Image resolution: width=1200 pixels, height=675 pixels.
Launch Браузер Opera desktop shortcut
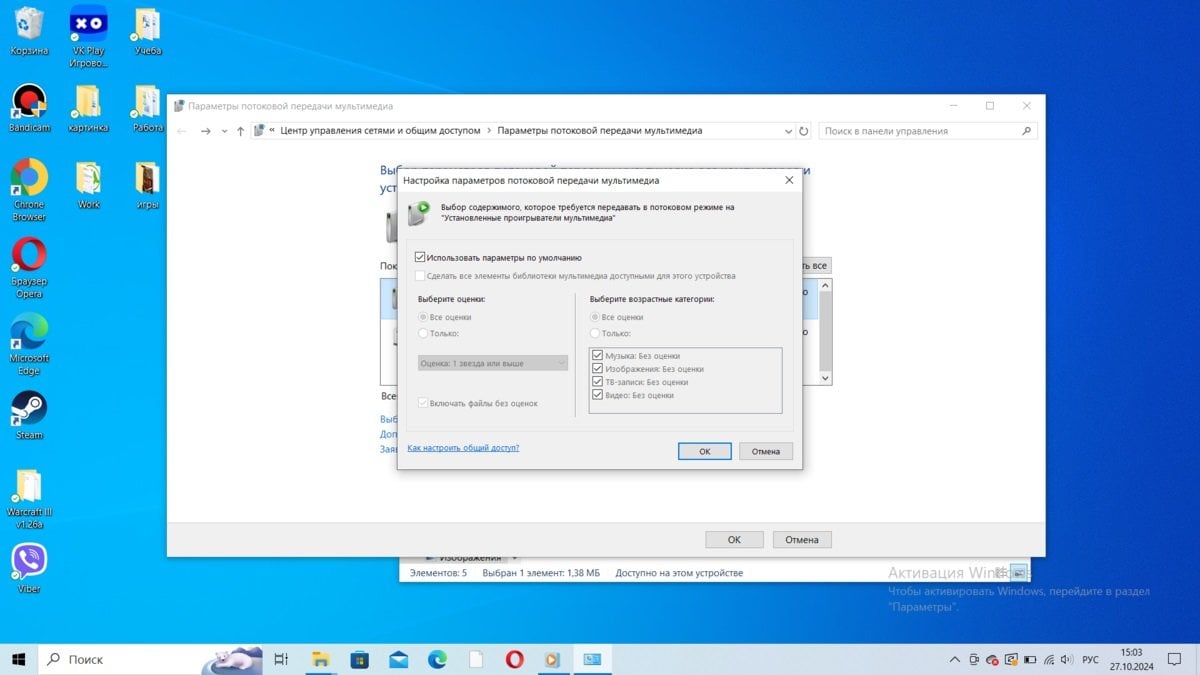[x=29, y=268]
